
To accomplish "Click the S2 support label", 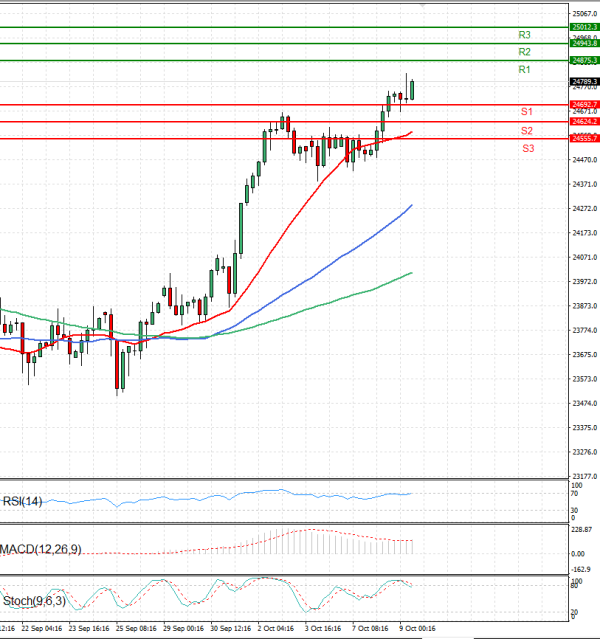I will [x=526, y=131].
